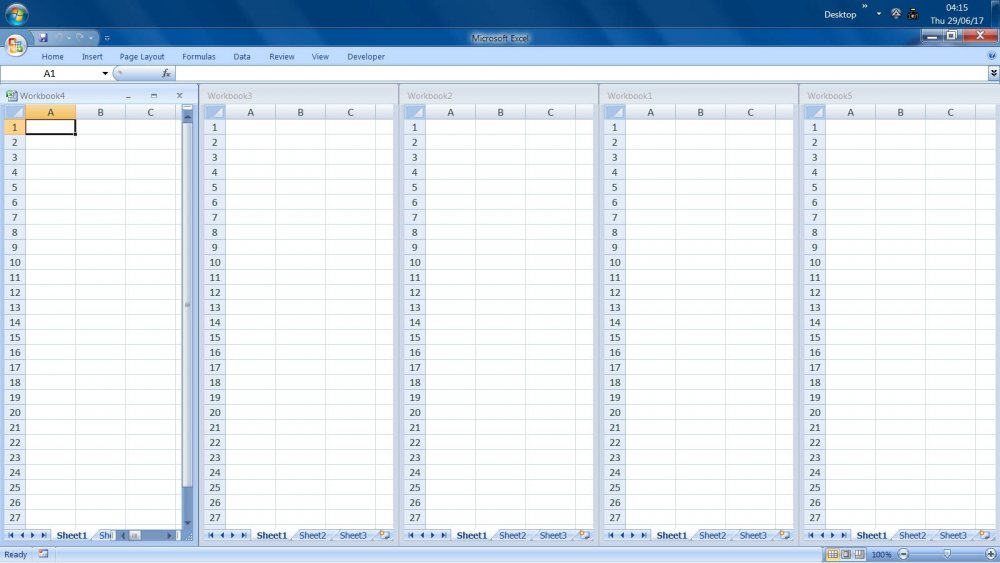This screenshot has width=1000, height=563.
Task: Click the zoom slider handle
Action: click(947, 554)
